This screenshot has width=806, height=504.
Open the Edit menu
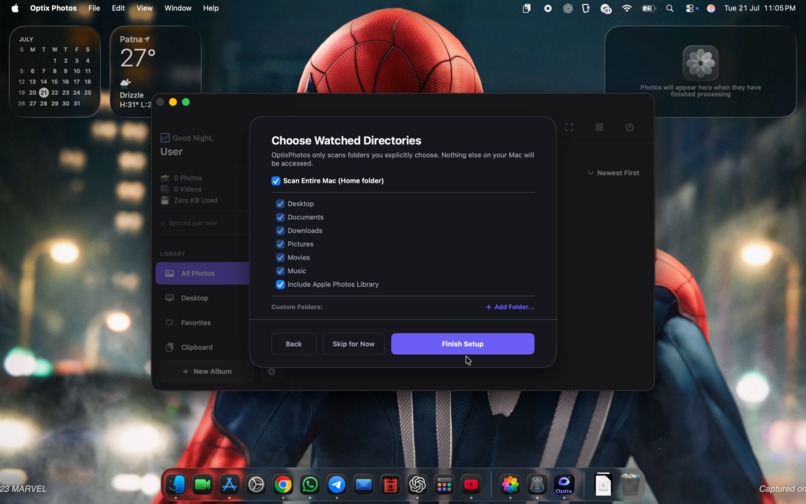[118, 8]
